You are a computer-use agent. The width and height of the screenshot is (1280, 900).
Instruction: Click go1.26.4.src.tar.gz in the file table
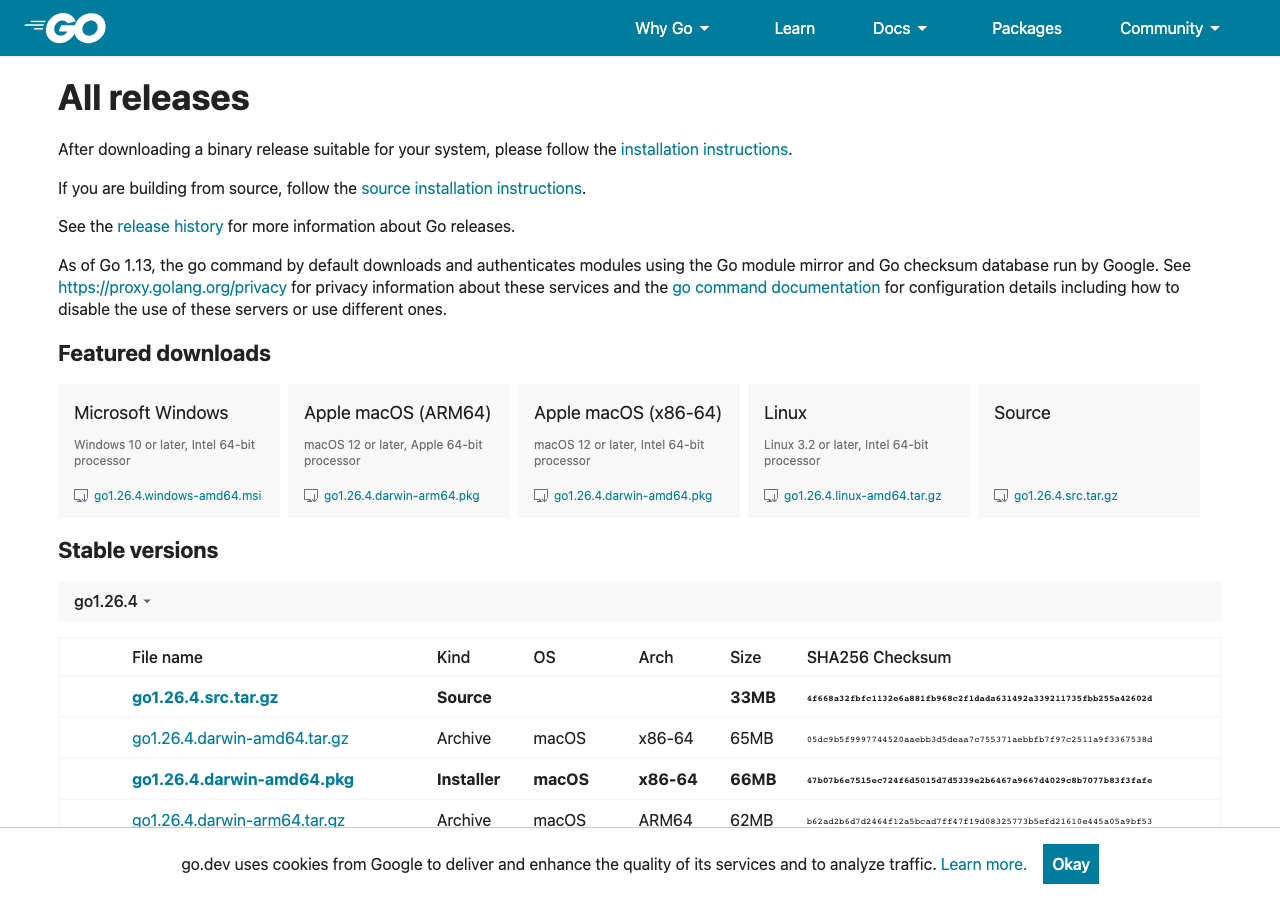[x=205, y=697]
